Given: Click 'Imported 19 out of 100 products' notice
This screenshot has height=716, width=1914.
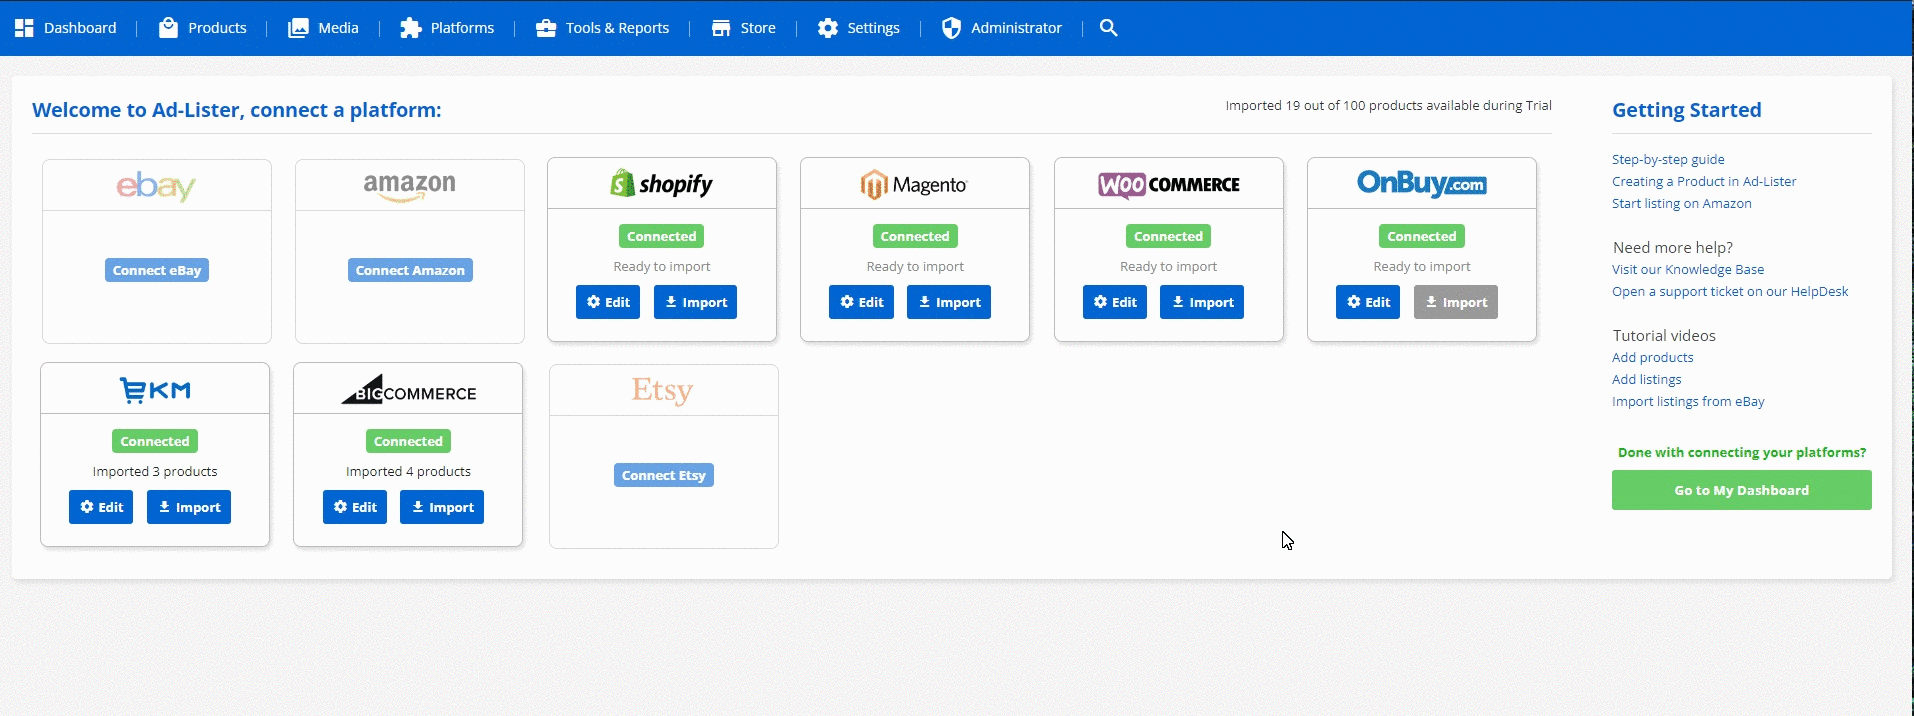Looking at the screenshot, I should [x=1389, y=105].
